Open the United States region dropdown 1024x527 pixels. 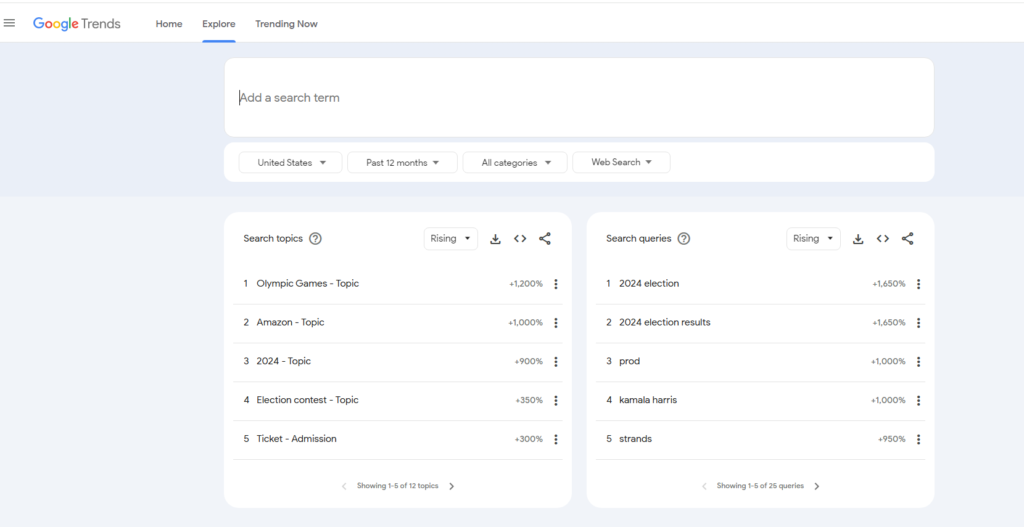coord(291,163)
